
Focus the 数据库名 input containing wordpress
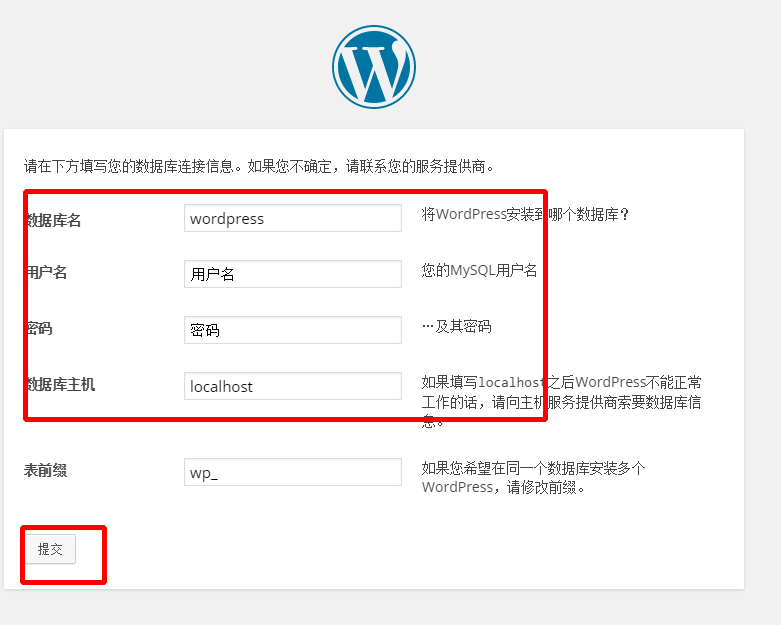[x=293, y=218]
